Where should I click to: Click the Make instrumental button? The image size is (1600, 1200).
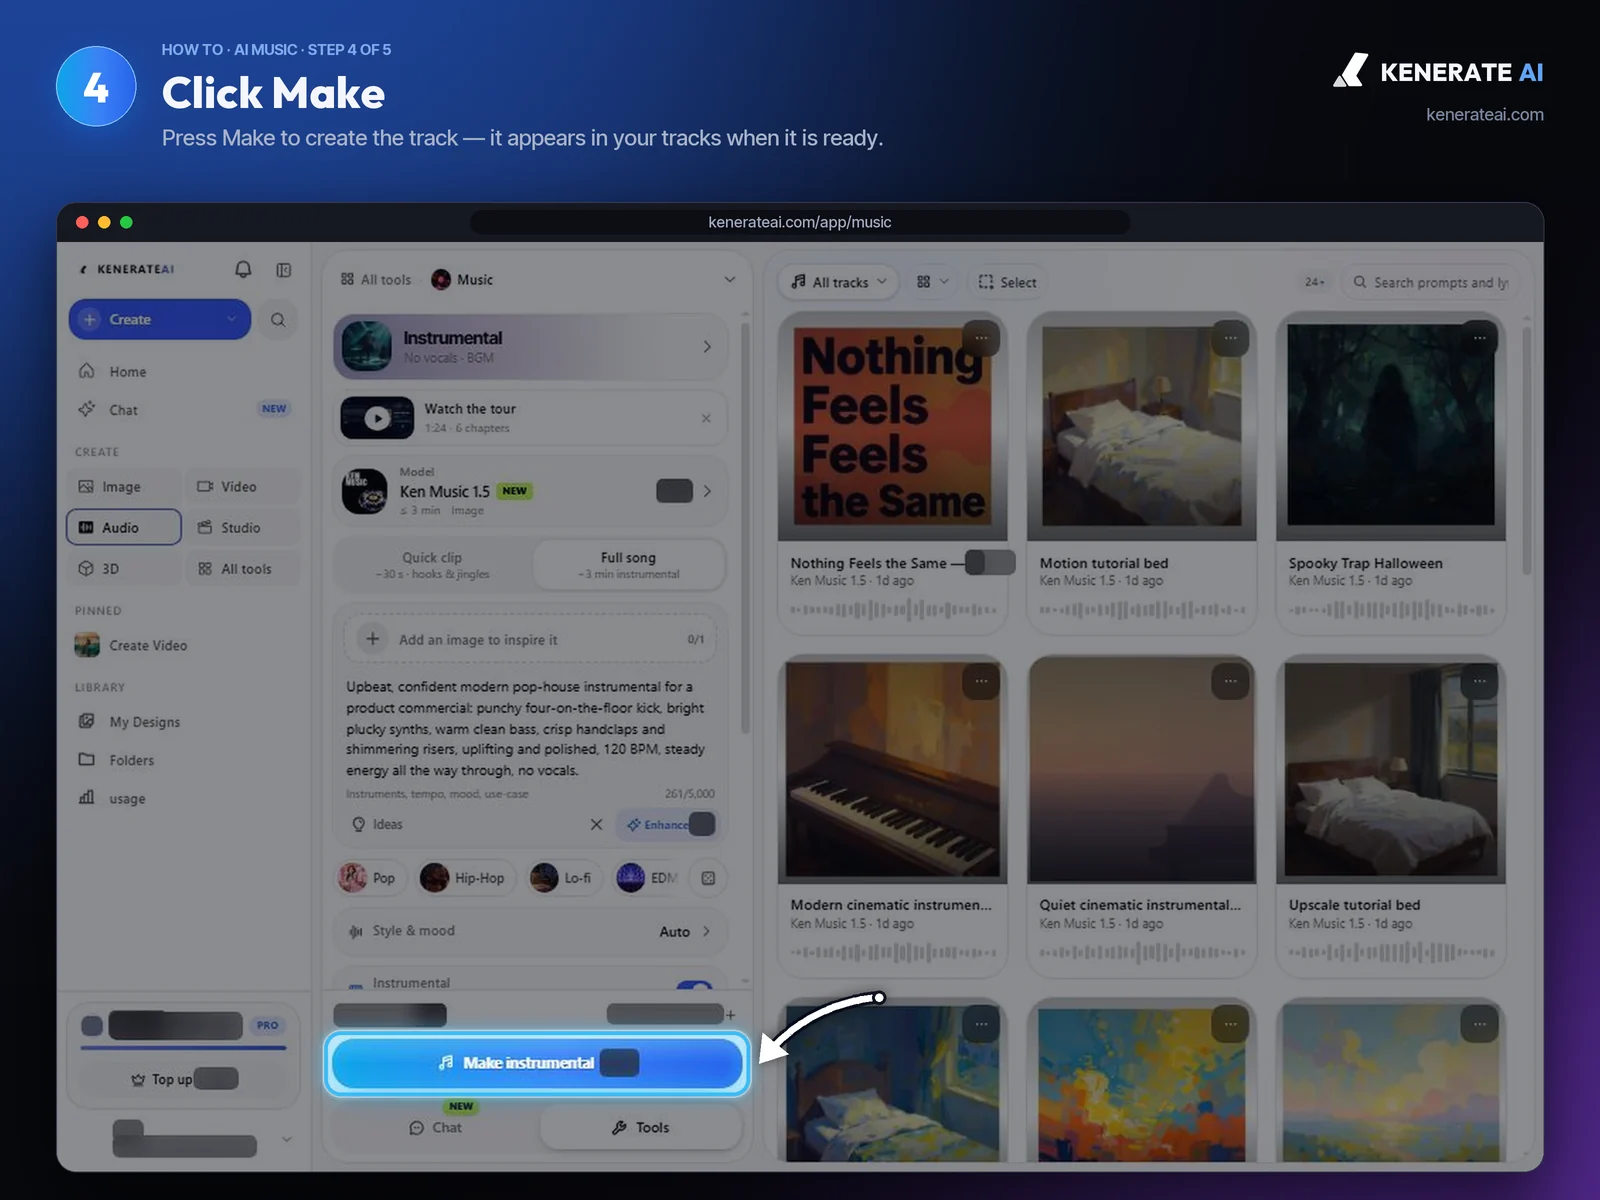[x=537, y=1063]
